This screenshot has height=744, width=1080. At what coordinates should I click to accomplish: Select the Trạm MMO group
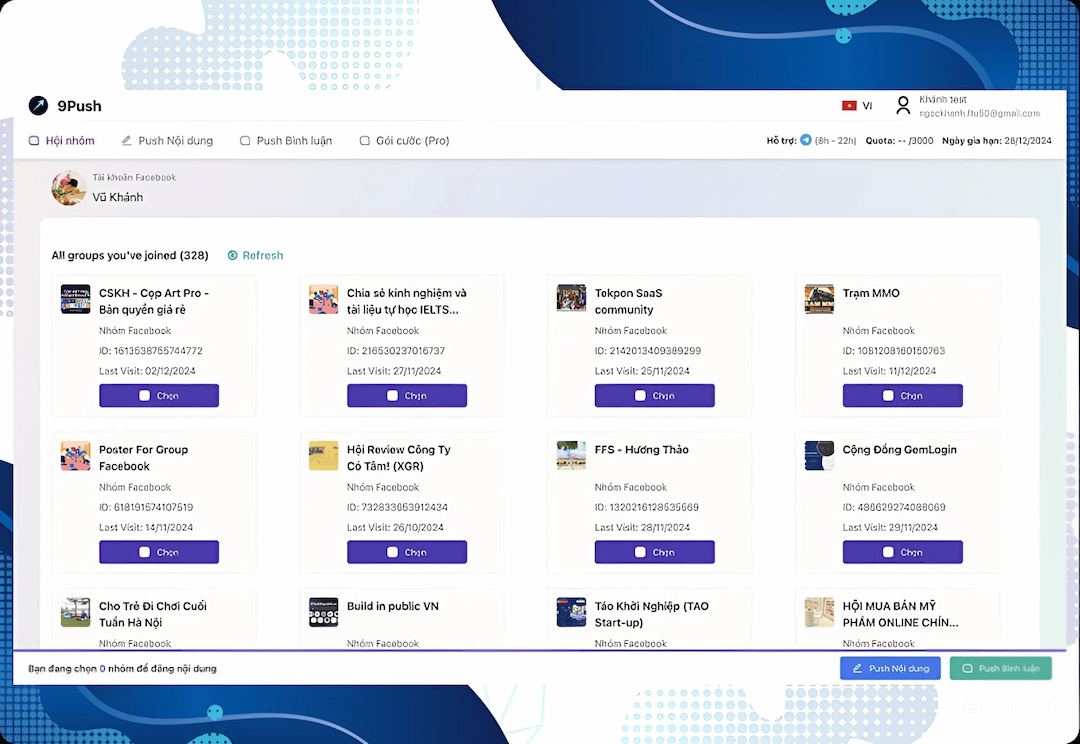[903, 395]
